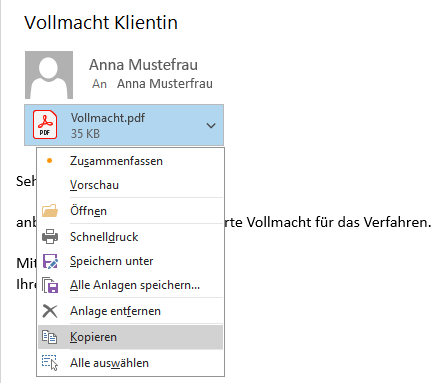
Task: Click the 'An' recipient label
Action: coord(99,84)
